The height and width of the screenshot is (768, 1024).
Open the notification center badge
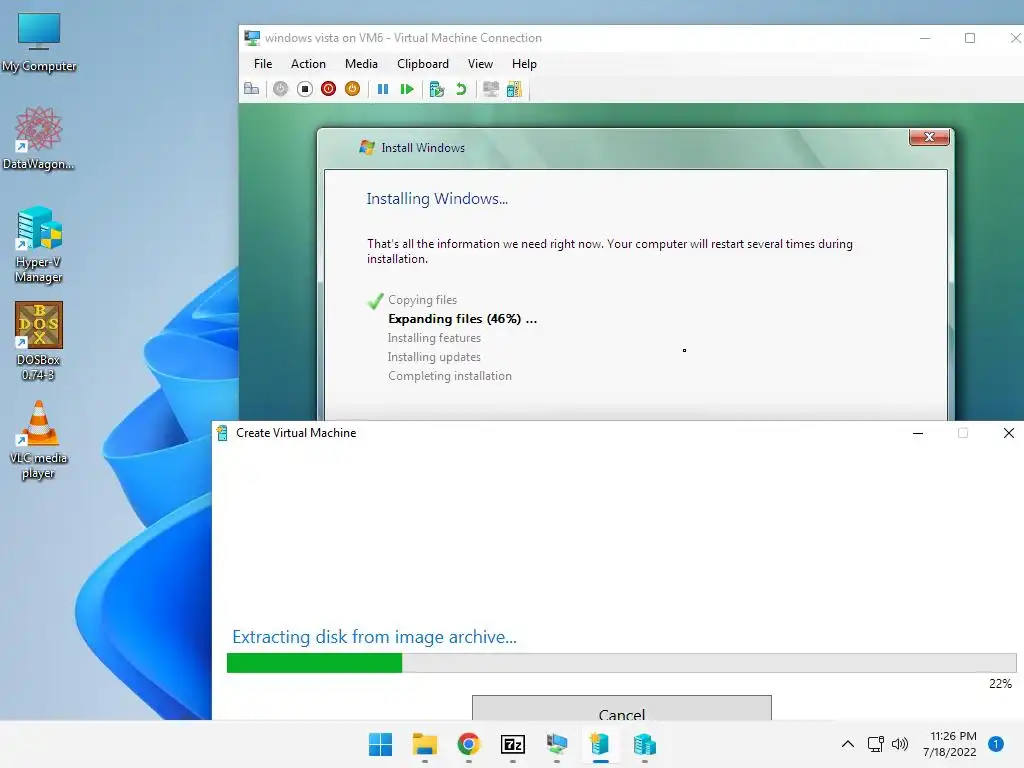click(995, 744)
